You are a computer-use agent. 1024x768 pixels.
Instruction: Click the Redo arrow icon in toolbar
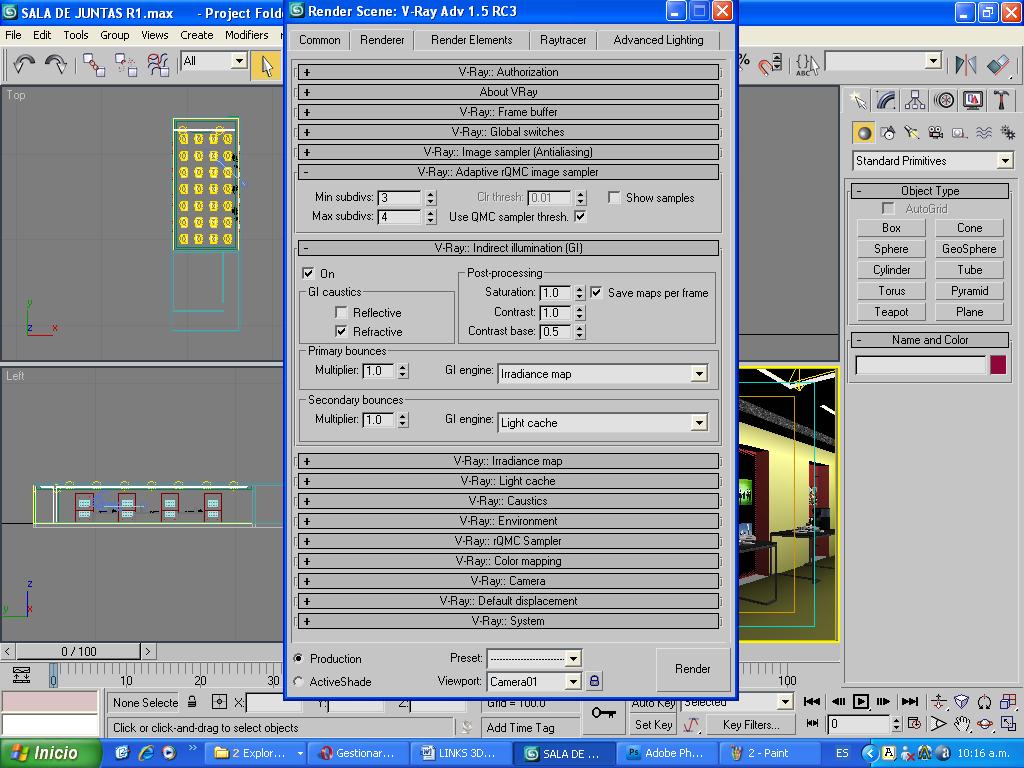(56, 64)
